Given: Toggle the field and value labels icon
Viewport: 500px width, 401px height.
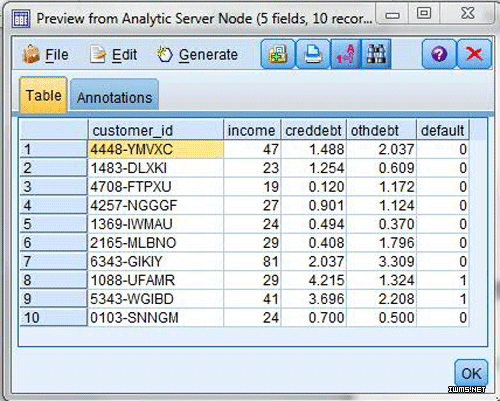Looking at the screenshot, I should pyautogui.click(x=346, y=54).
